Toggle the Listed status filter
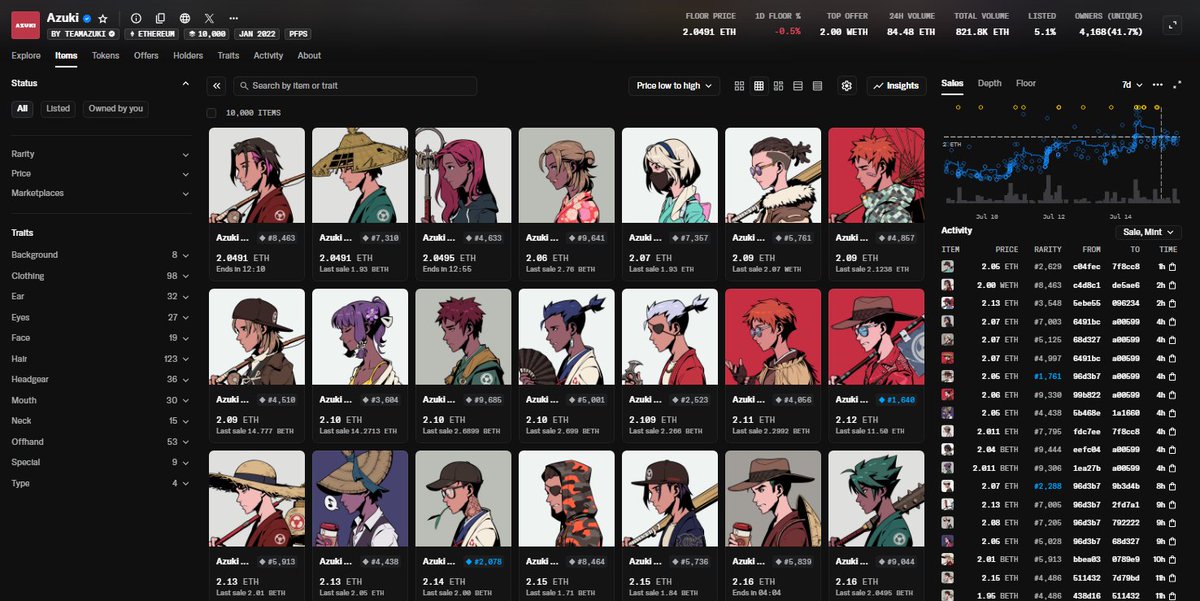 [58, 108]
